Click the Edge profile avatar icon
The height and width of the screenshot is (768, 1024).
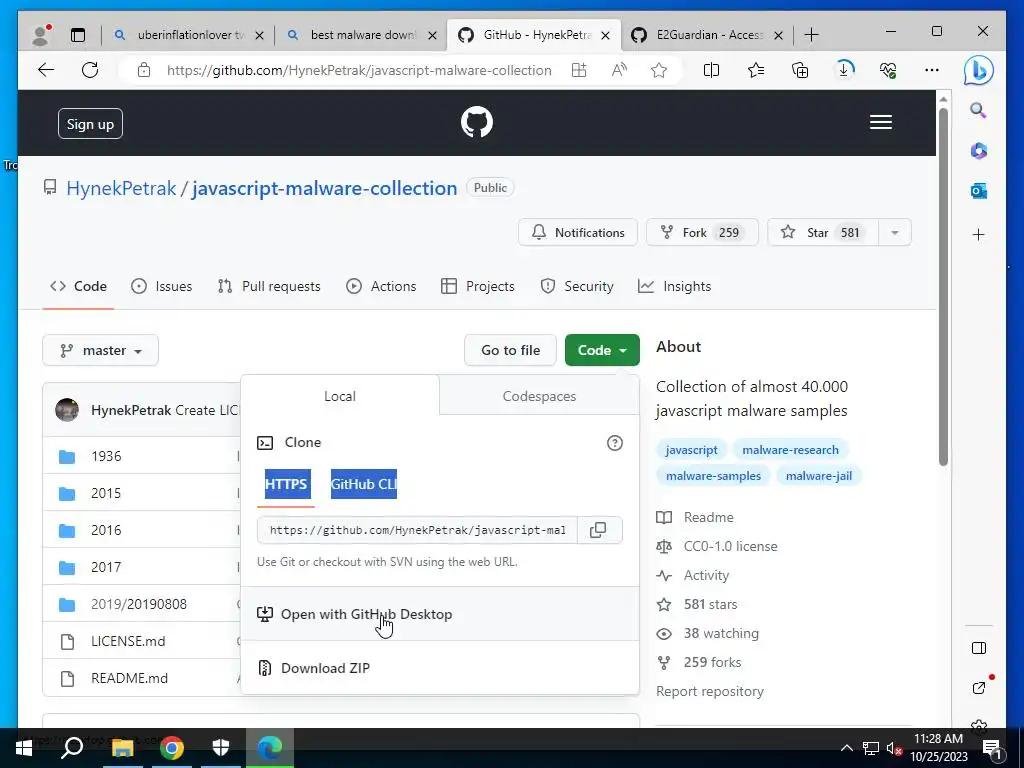pyautogui.click(x=41, y=35)
